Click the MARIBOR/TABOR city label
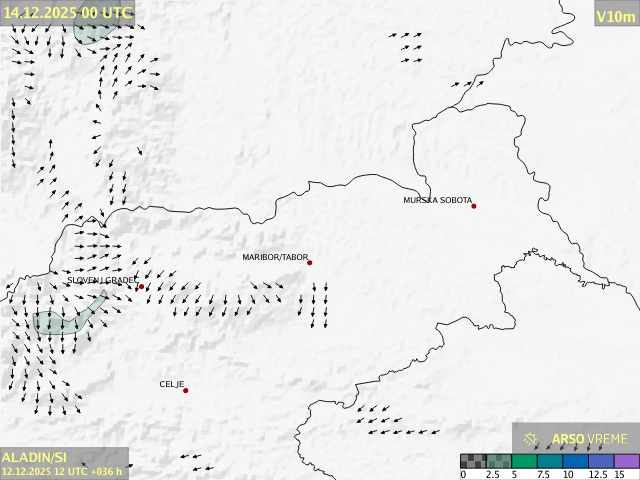This screenshot has width=640, height=480. click(x=275, y=257)
